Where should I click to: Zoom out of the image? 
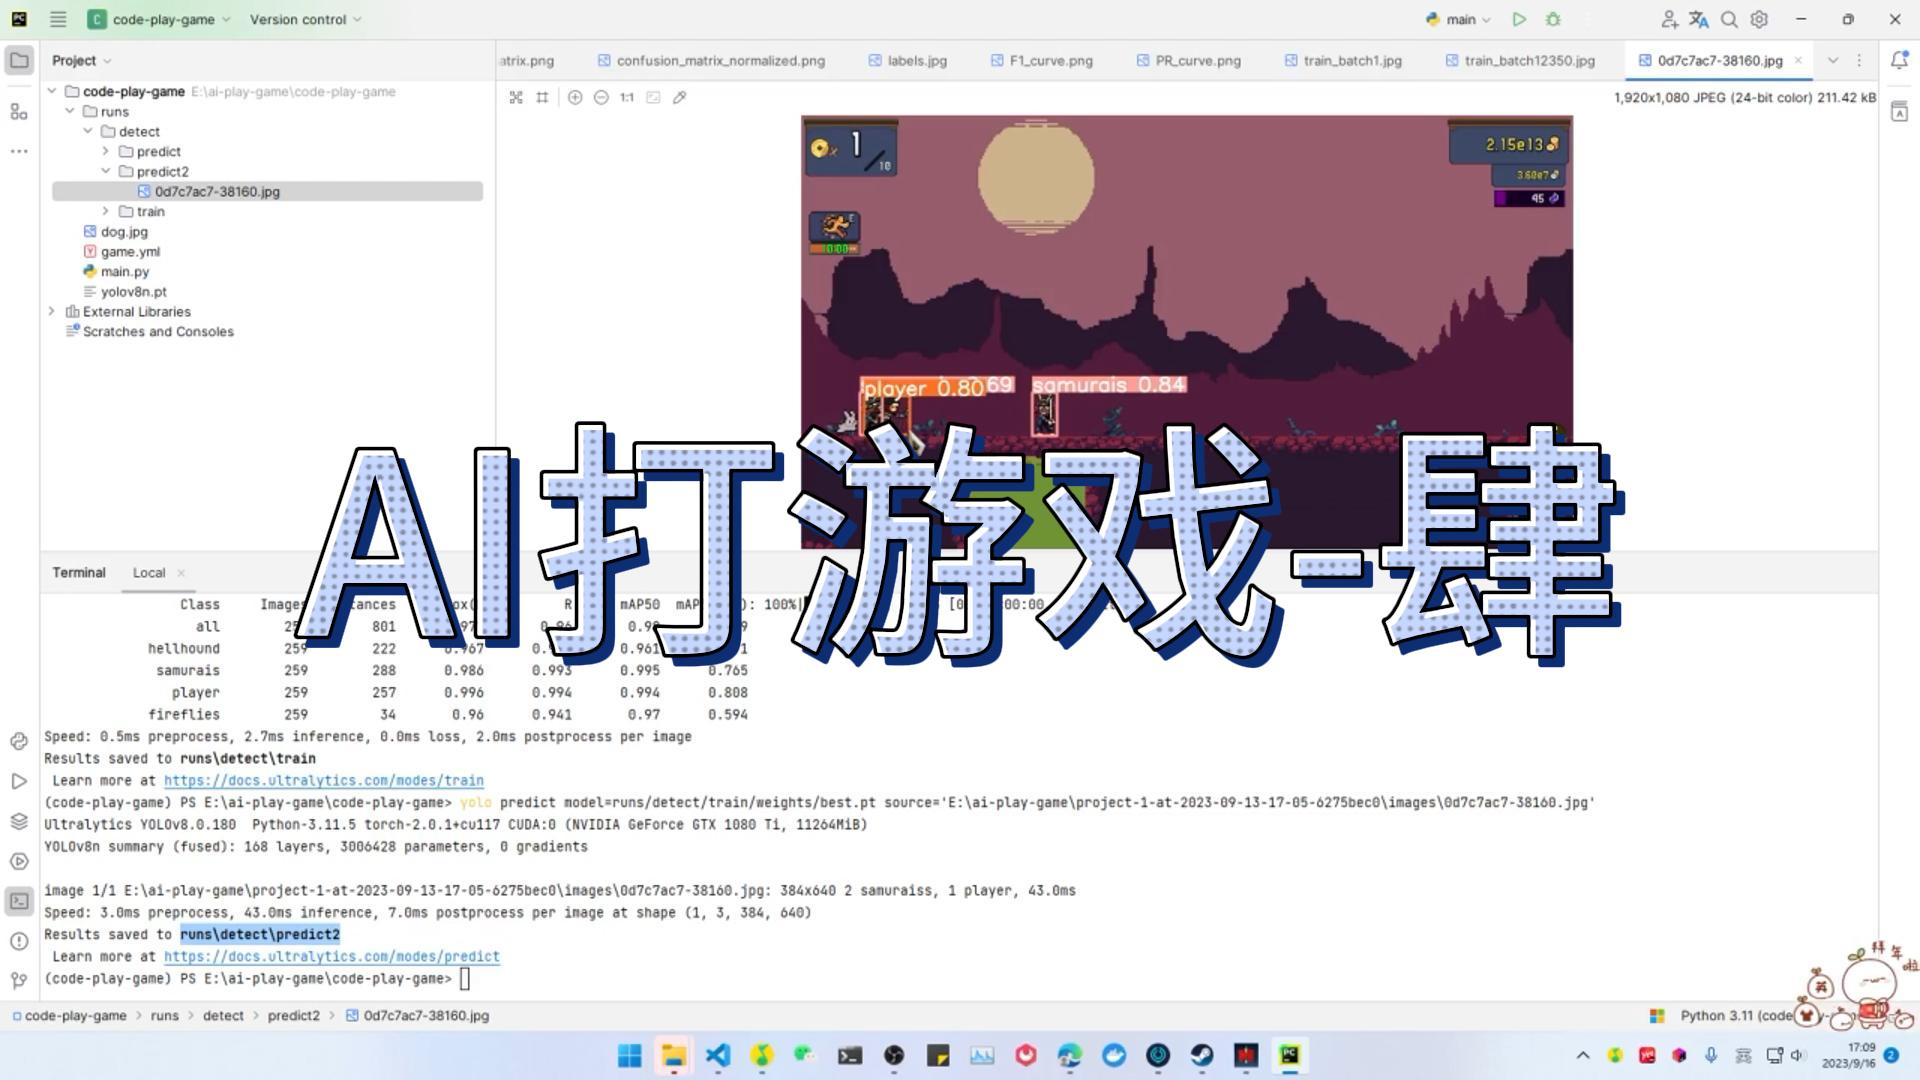click(601, 97)
